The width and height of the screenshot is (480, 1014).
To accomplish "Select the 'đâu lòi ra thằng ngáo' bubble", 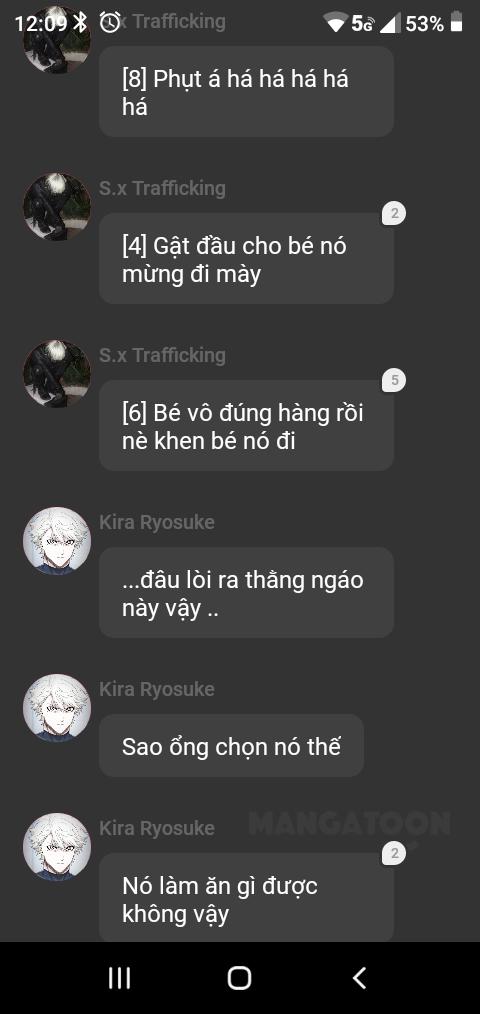I will 246,592.
